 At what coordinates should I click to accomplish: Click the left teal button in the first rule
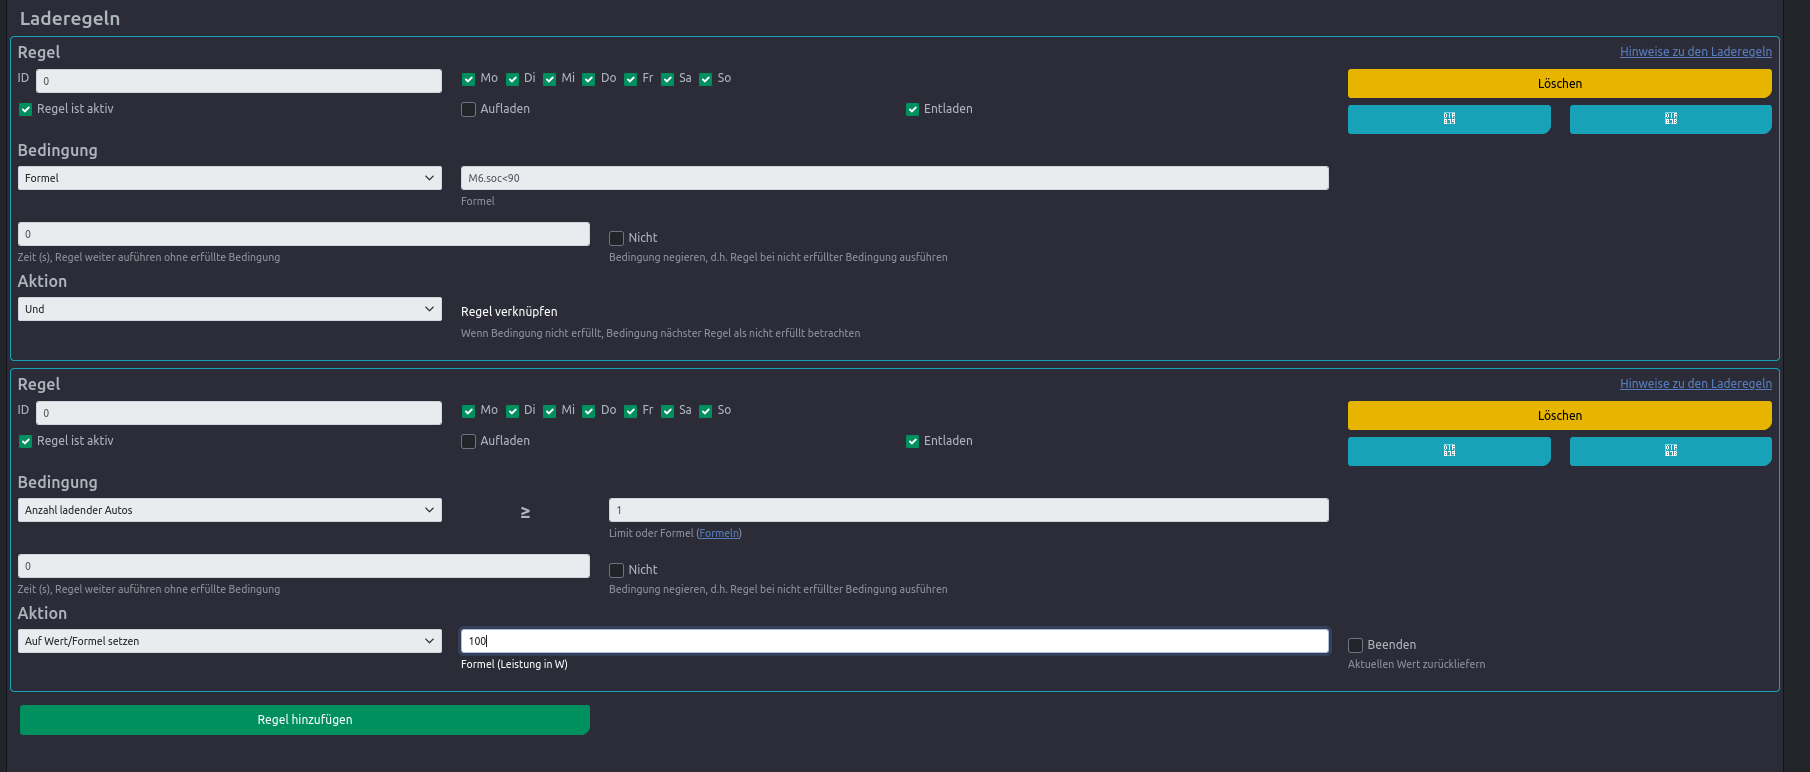[x=1449, y=119]
